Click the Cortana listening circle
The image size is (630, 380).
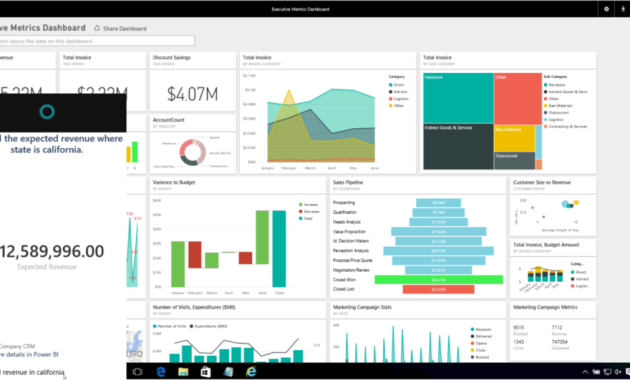(x=47, y=111)
